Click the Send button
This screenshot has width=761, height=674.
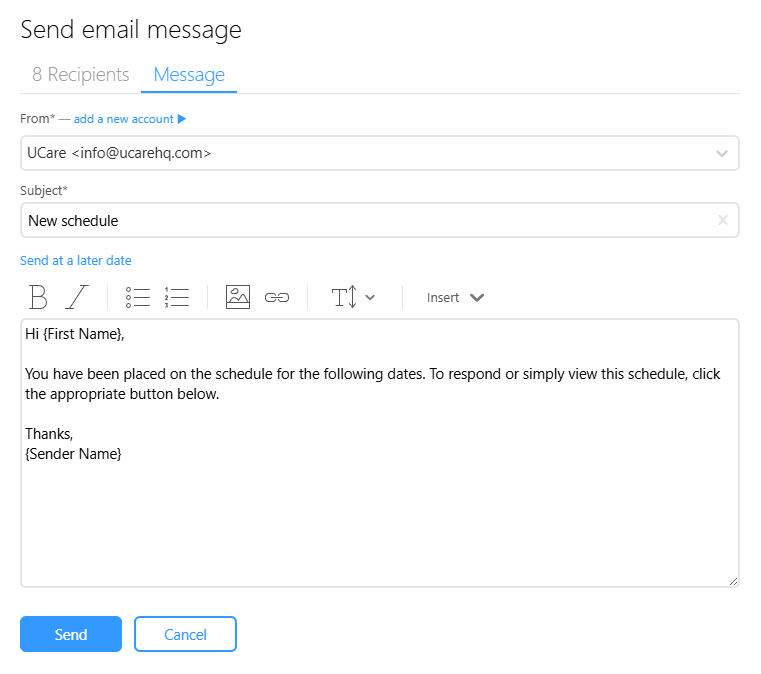pos(71,634)
